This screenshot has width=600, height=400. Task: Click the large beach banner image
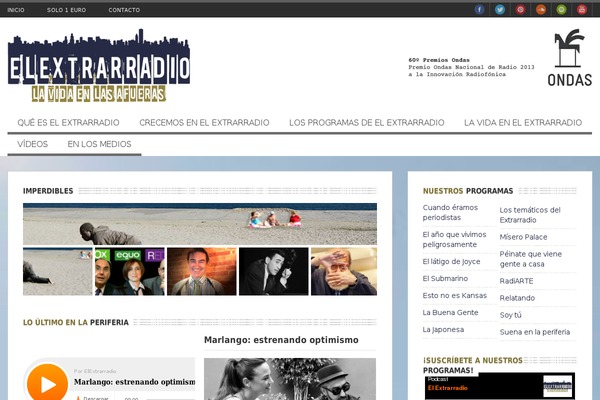tap(200, 224)
